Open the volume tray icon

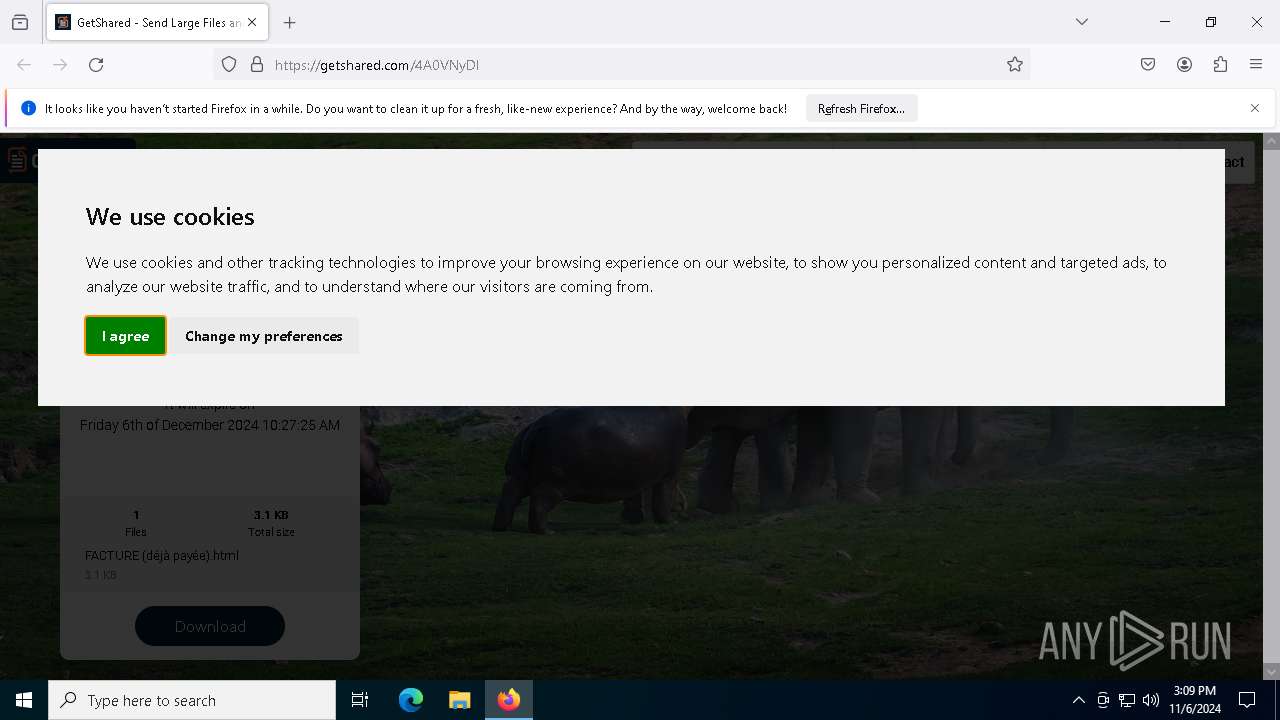[1151, 700]
